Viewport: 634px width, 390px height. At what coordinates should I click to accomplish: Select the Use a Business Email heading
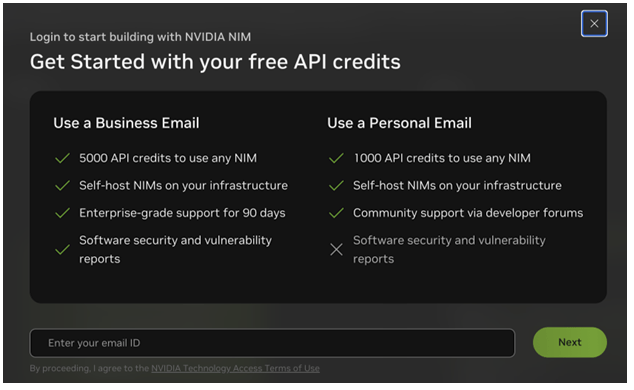point(126,123)
